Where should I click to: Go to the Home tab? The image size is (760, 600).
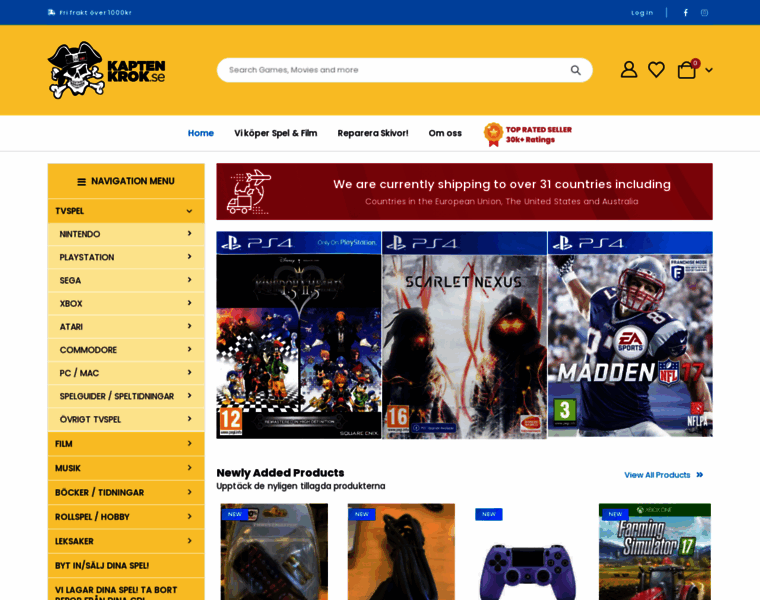click(x=201, y=133)
